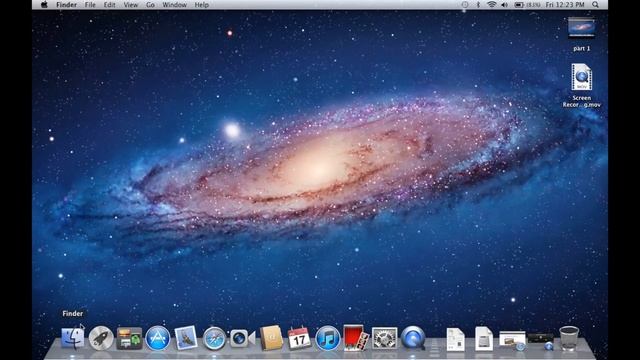640x360 pixels.
Task: Open the File menu
Action: click(x=90, y=5)
